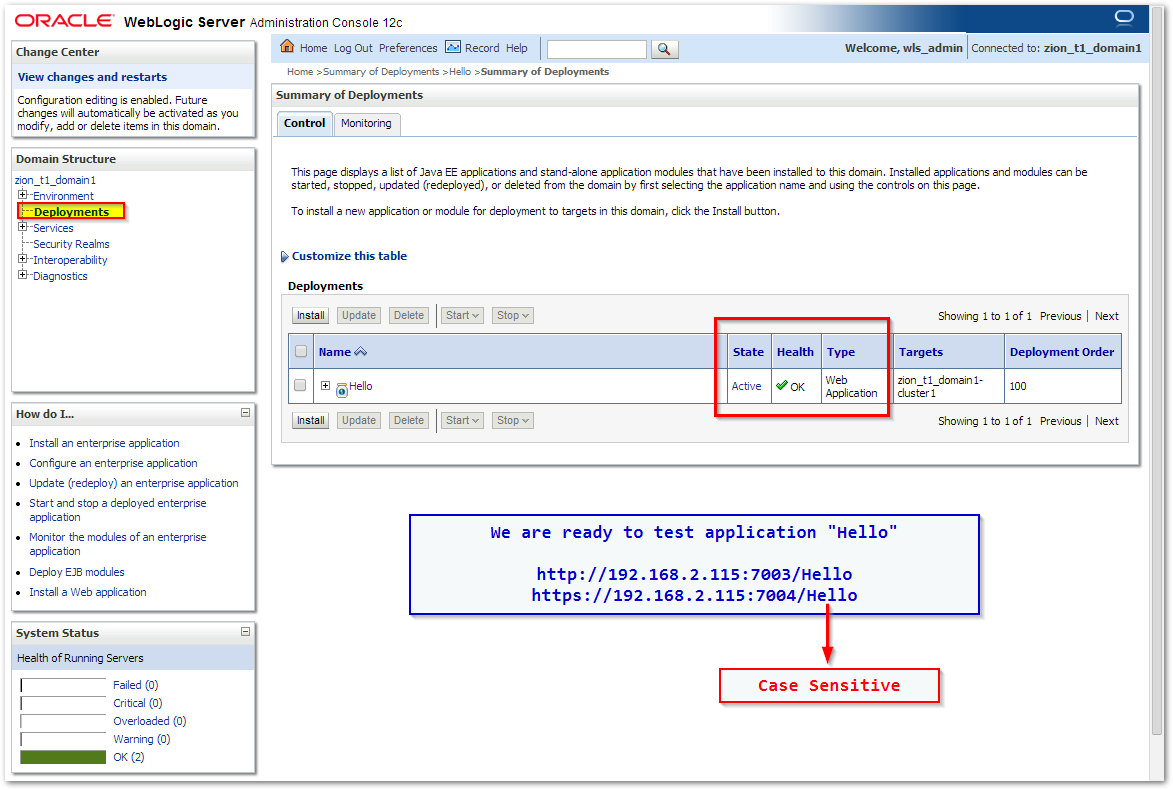Expand the Services tree node
This screenshot has height=790, width=1173.
point(22,227)
